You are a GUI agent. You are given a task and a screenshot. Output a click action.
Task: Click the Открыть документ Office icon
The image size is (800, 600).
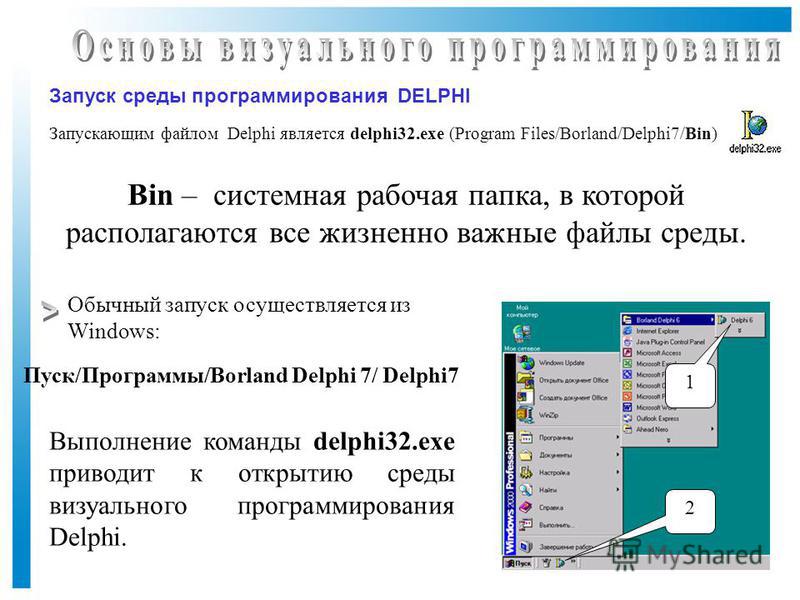pyautogui.click(x=526, y=380)
